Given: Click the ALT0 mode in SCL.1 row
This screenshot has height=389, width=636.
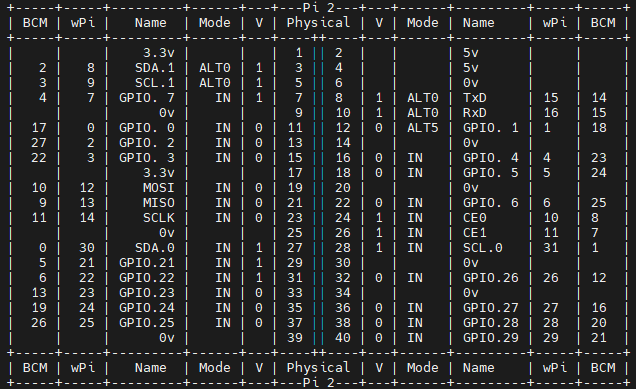Looking at the screenshot, I should click(x=215, y=83).
